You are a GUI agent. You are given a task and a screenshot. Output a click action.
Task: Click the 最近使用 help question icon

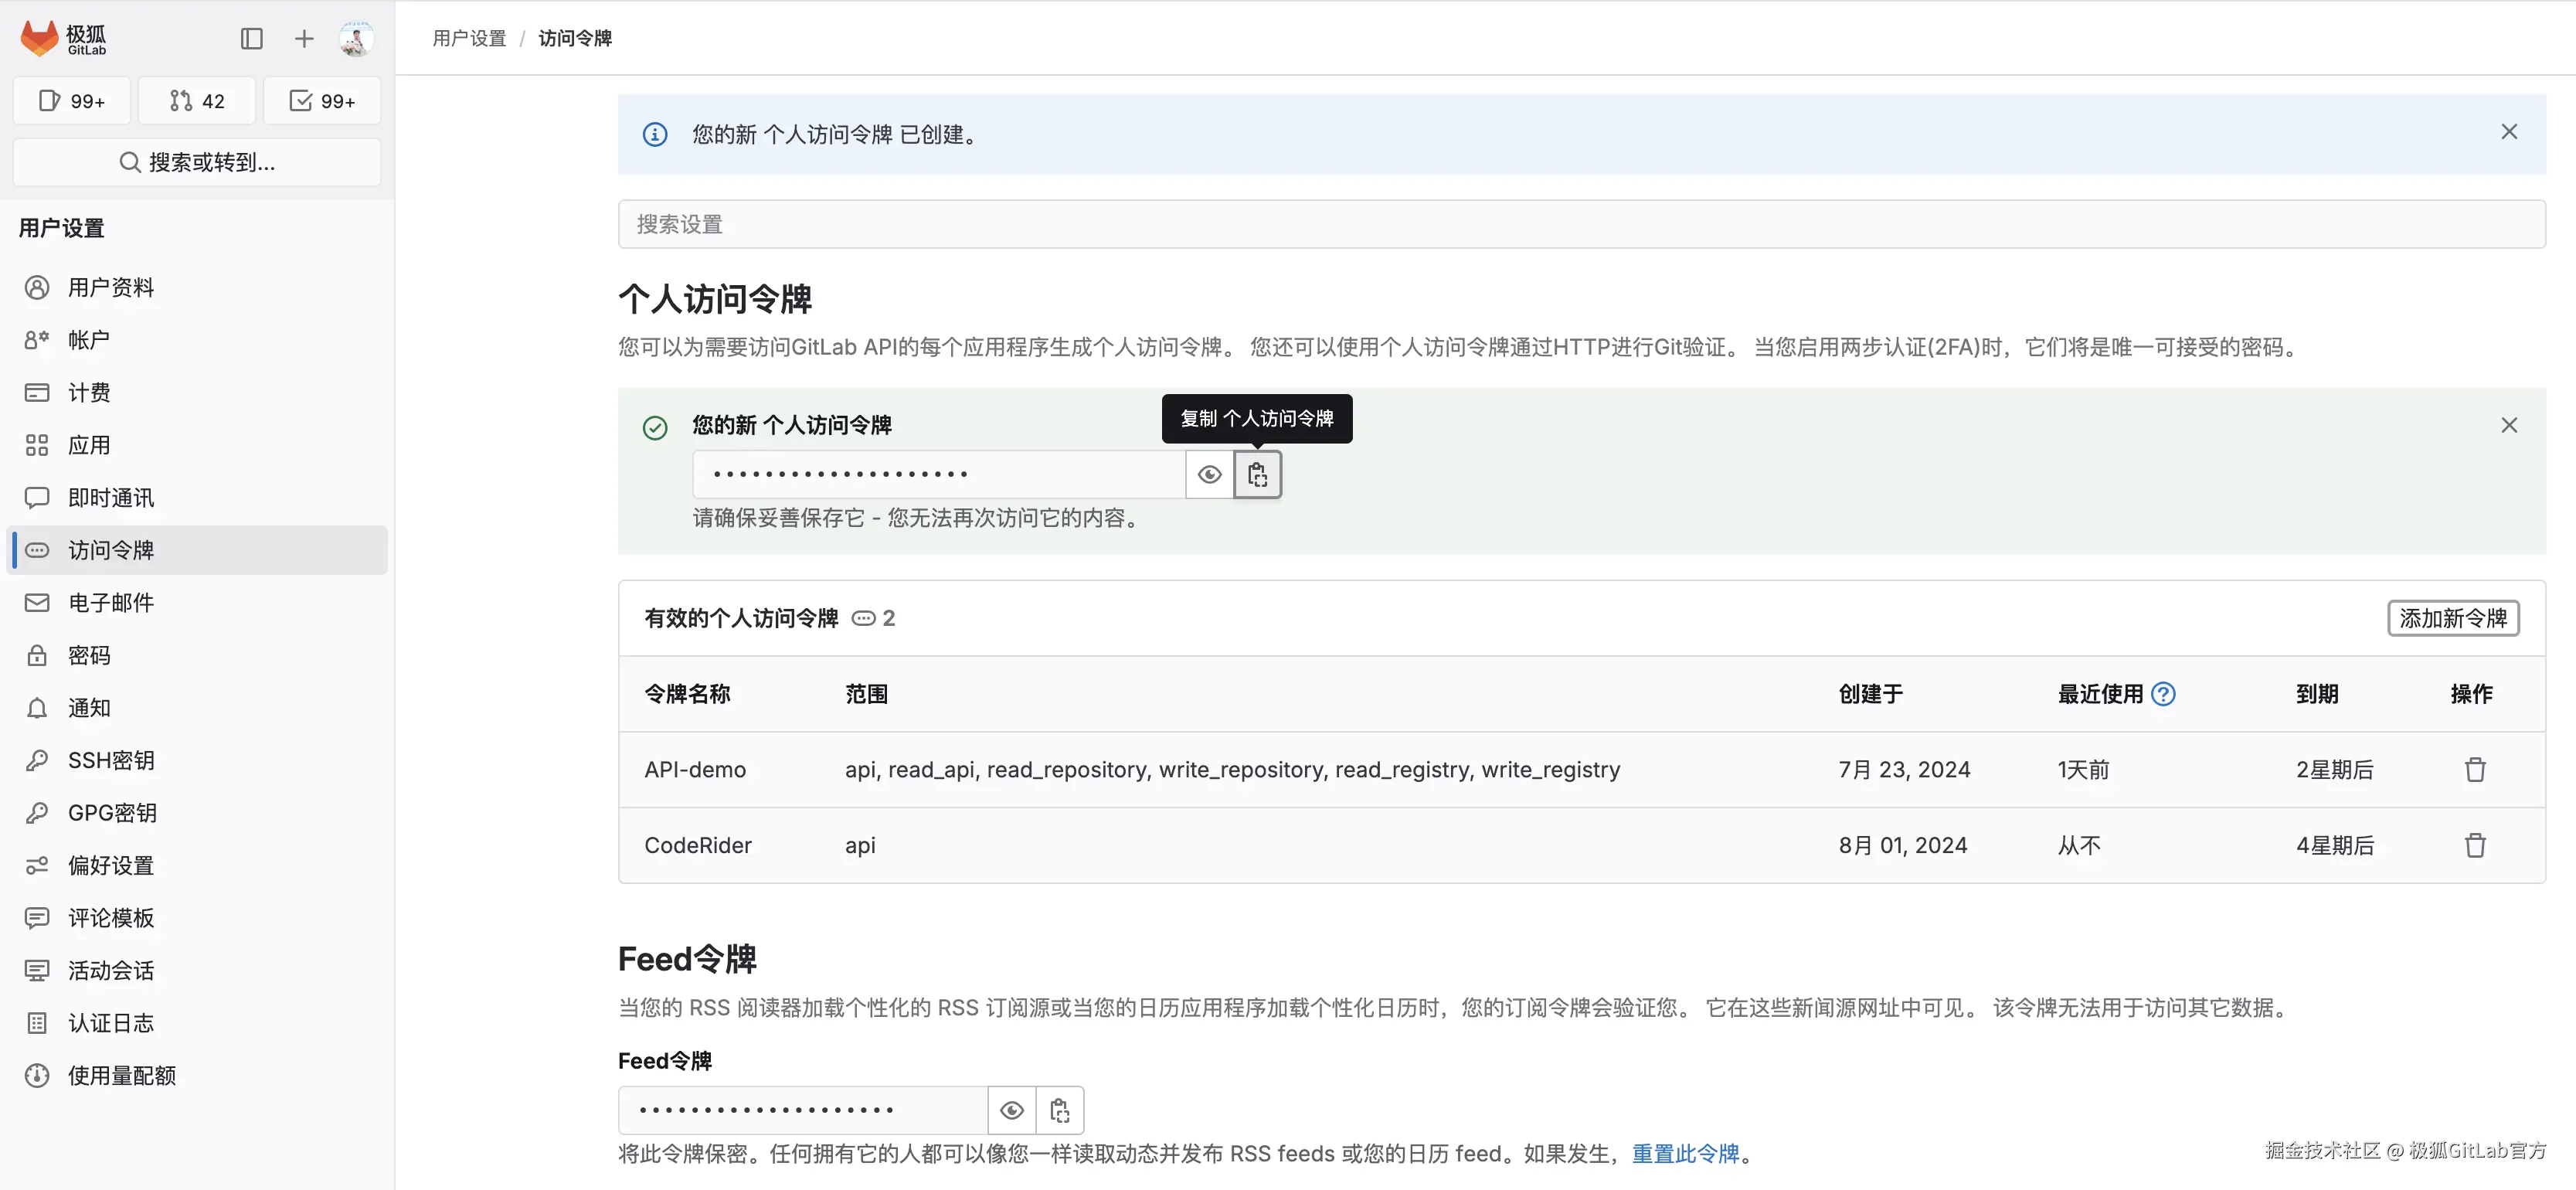[x=2163, y=694]
